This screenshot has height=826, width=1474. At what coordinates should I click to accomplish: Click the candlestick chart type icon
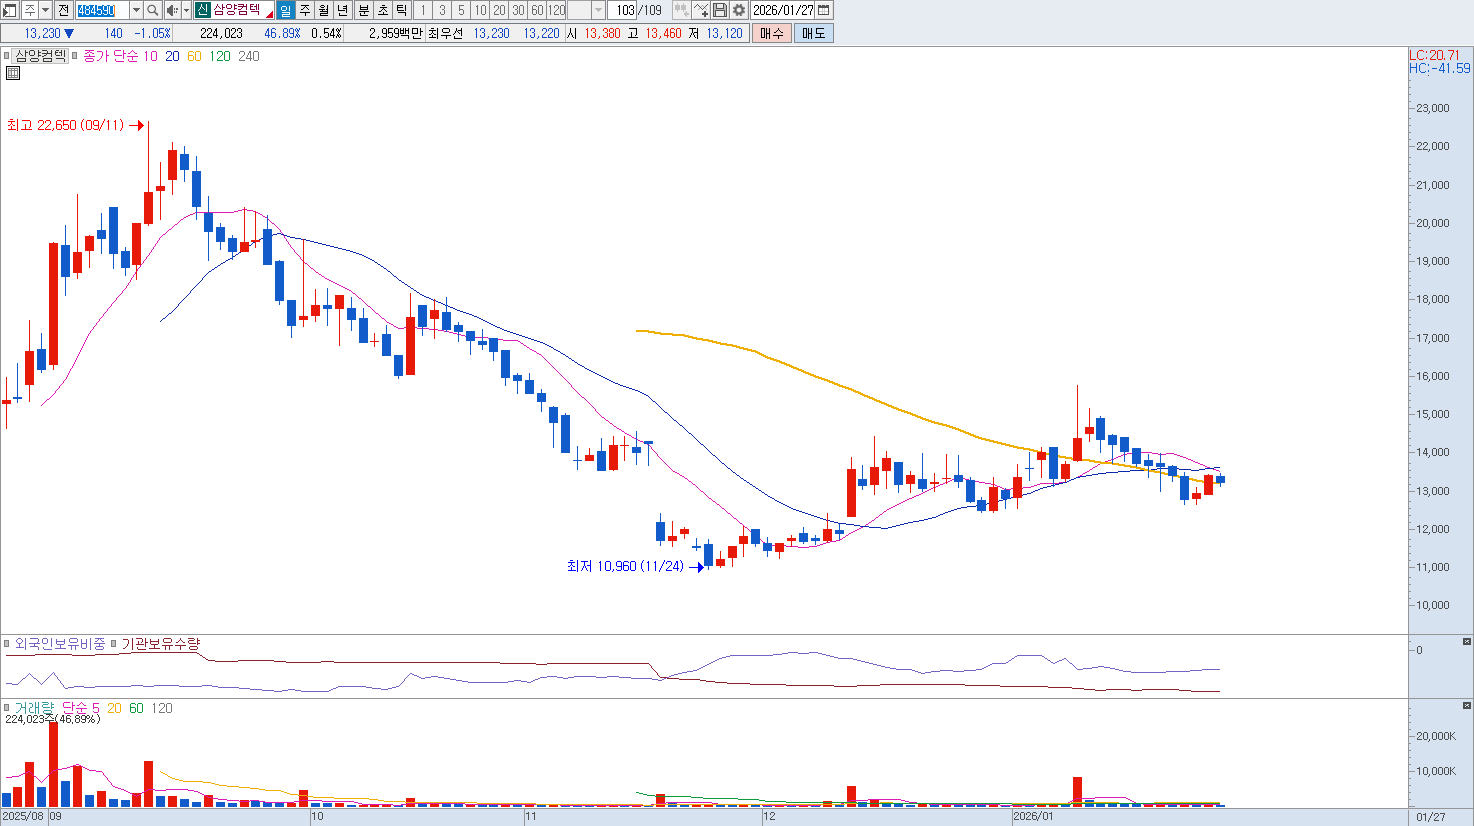click(x=681, y=10)
